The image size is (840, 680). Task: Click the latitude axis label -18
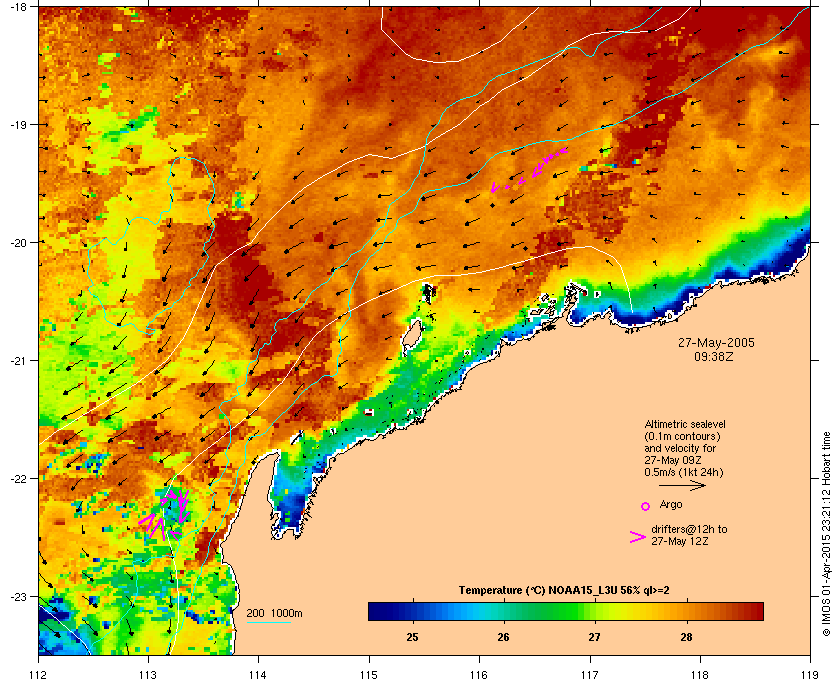[x=19, y=7]
